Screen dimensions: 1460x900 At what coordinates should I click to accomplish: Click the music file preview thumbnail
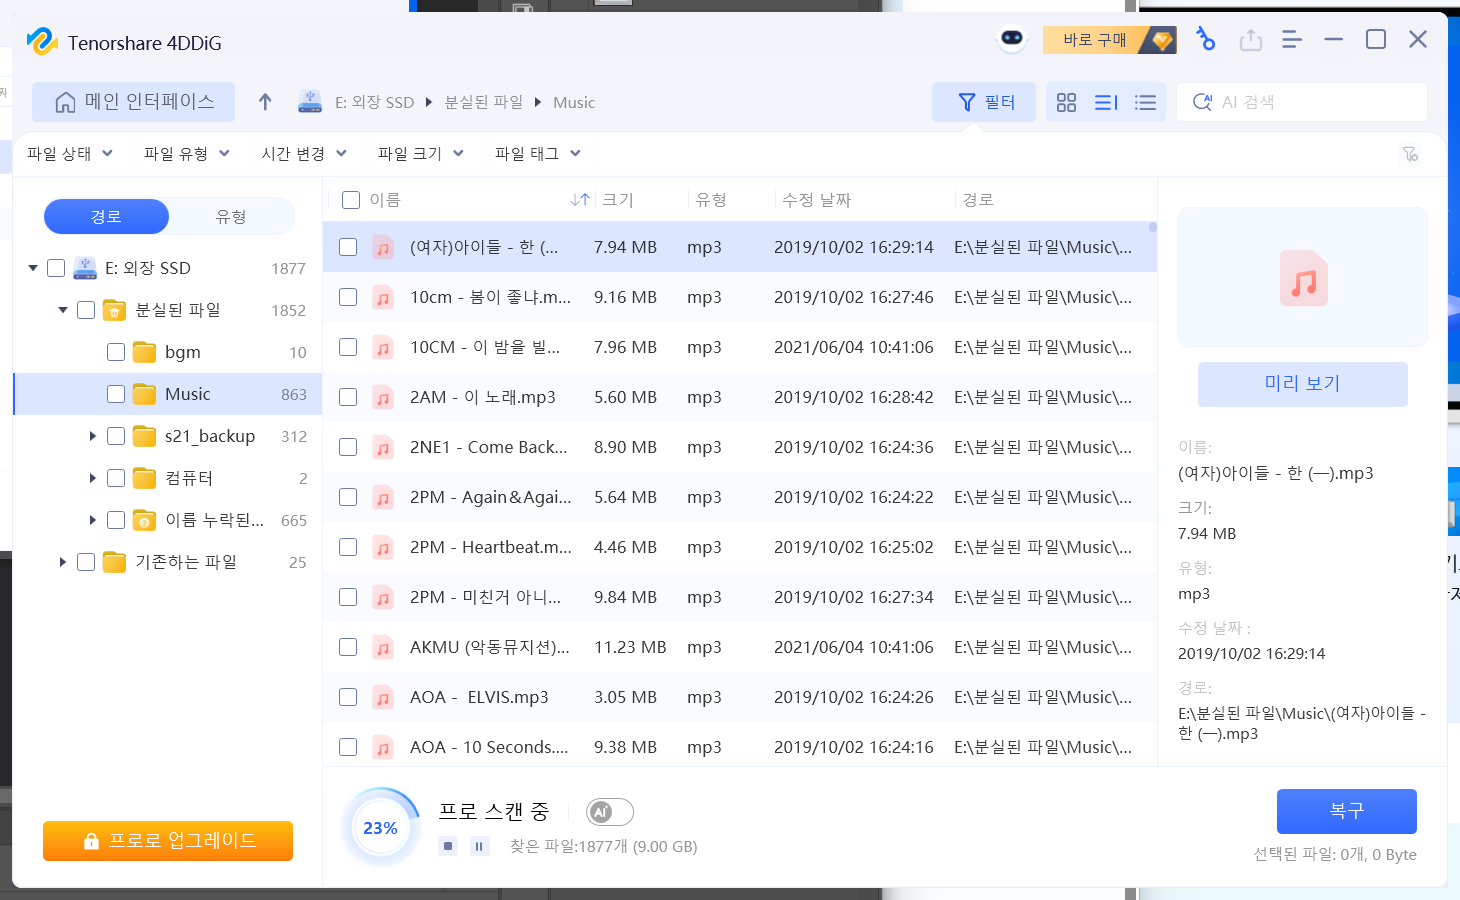[x=1303, y=278]
